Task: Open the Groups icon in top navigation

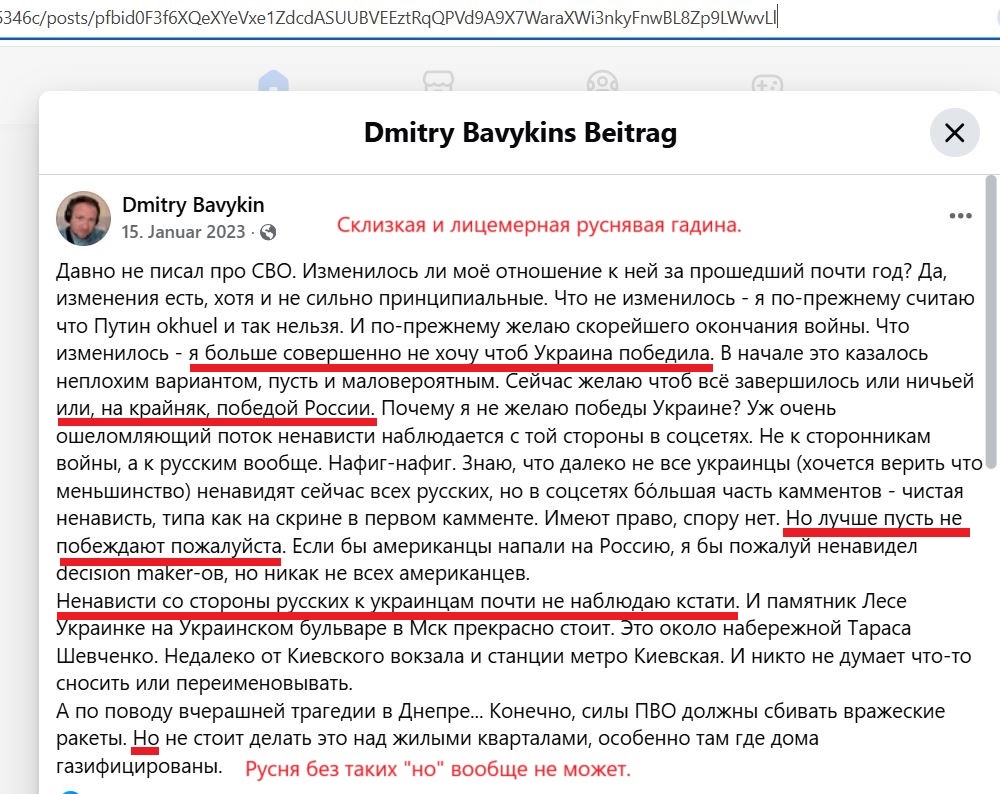Action: click(603, 82)
